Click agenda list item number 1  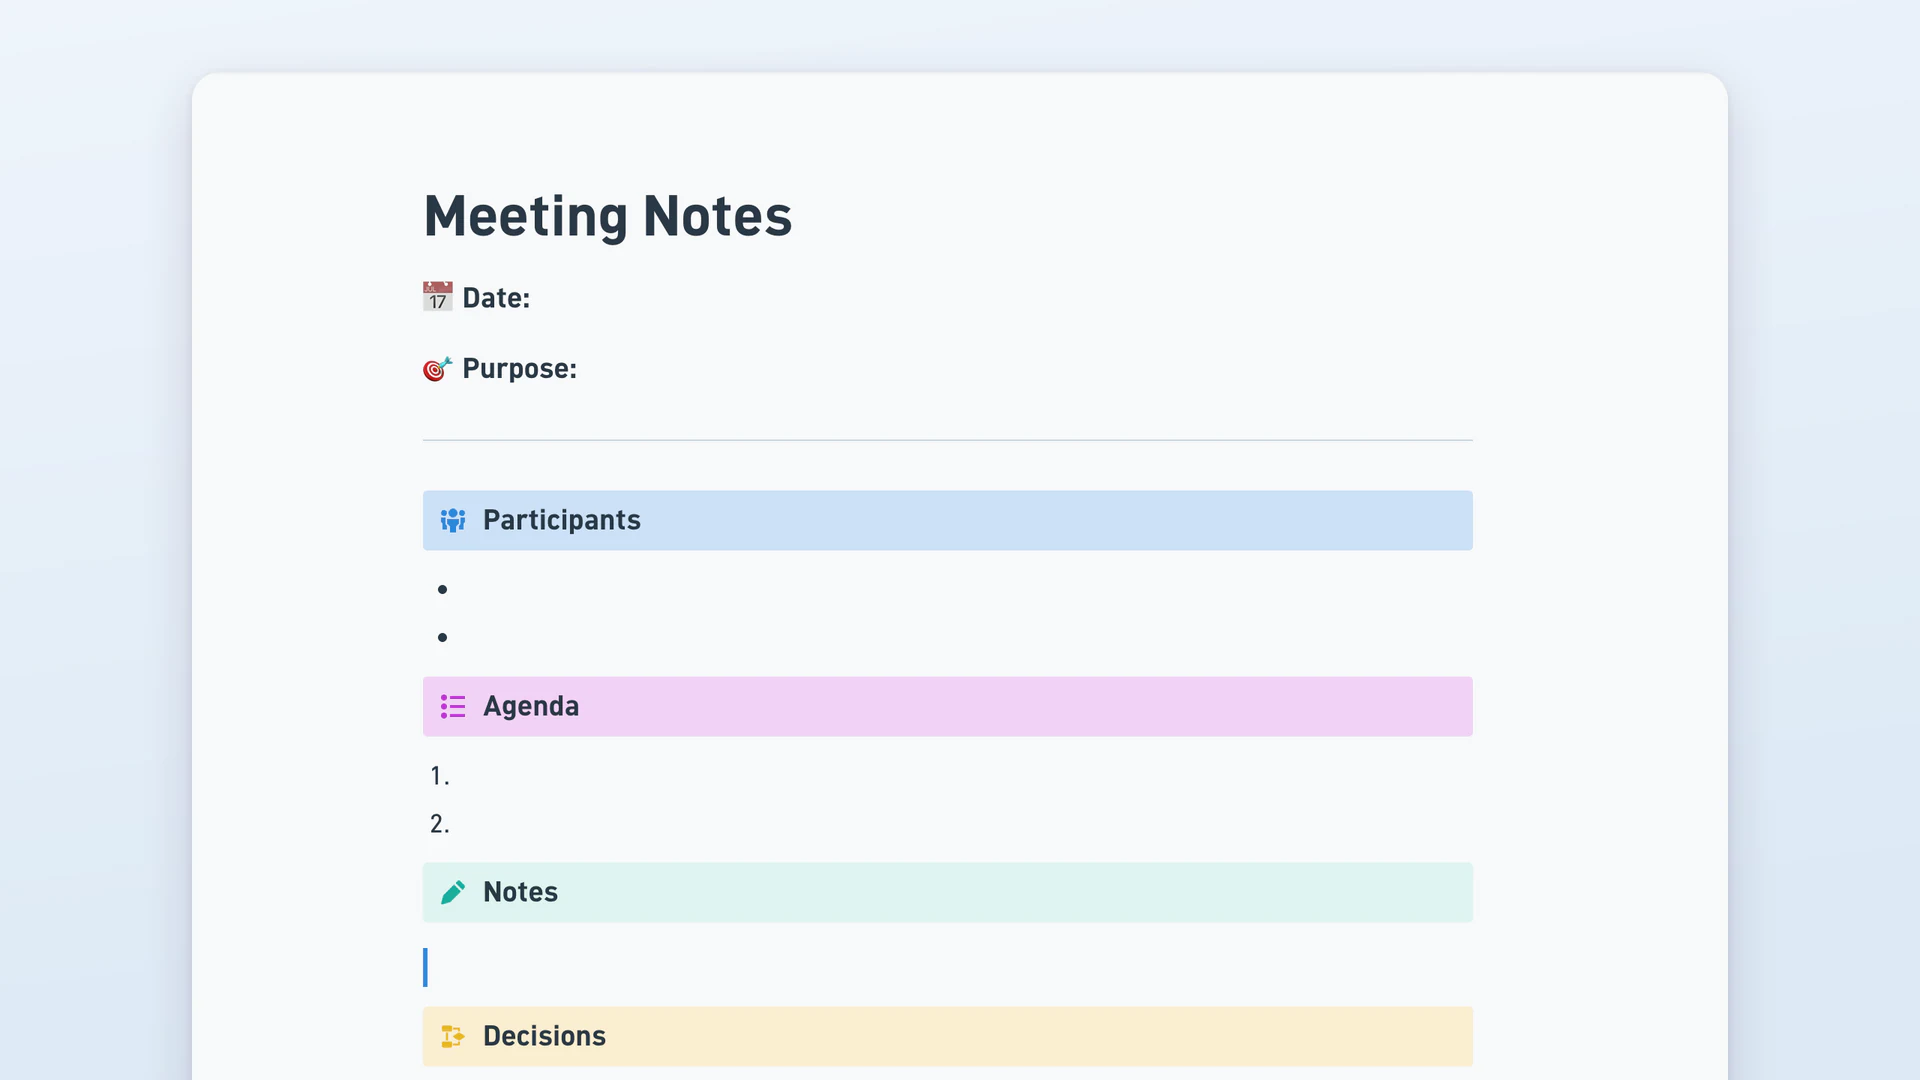click(x=950, y=776)
